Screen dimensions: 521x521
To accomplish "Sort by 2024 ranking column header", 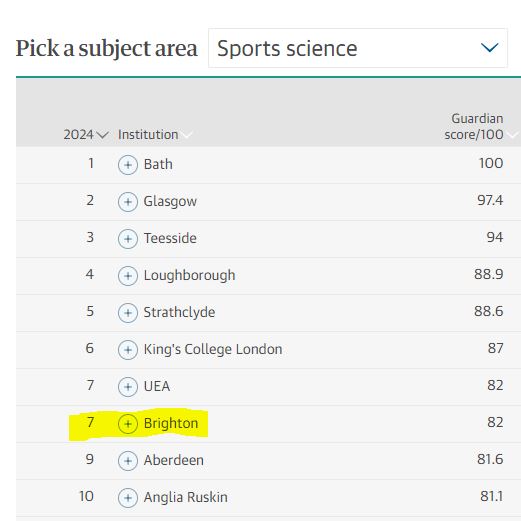I will pos(86,135).
